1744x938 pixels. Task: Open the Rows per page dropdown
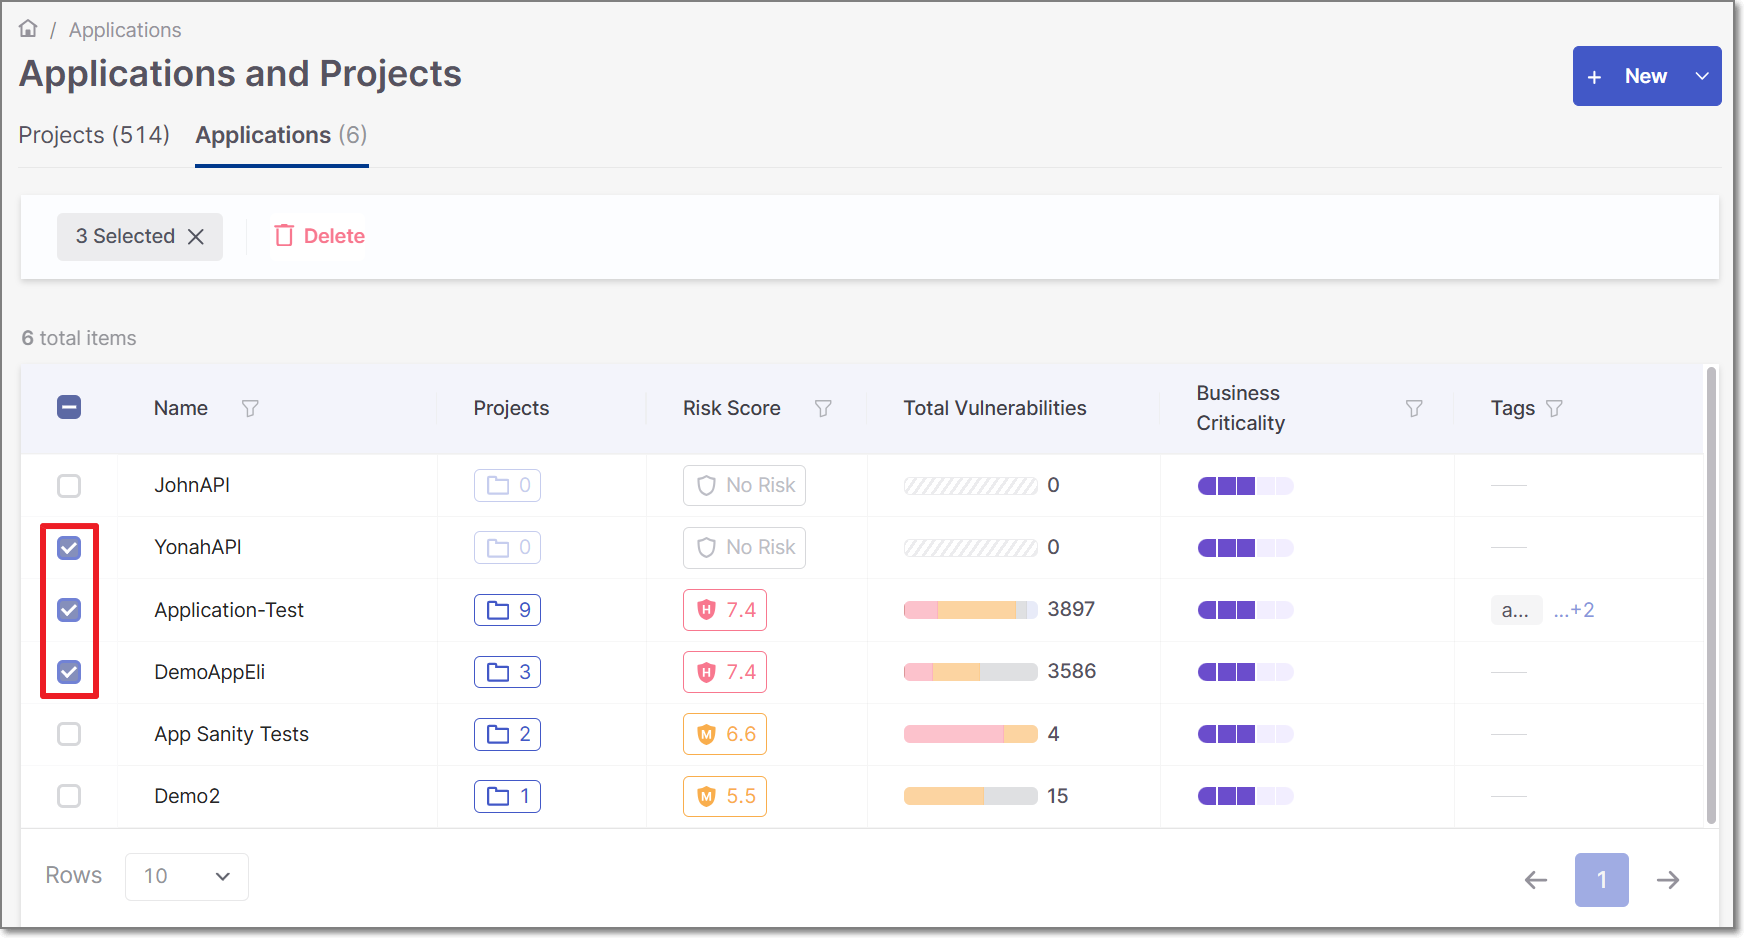(x=186, y=876)
